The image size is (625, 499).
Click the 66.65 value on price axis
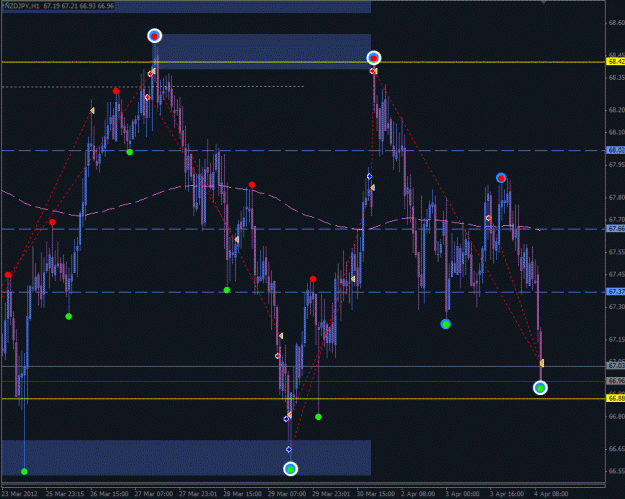coord(616,449)
